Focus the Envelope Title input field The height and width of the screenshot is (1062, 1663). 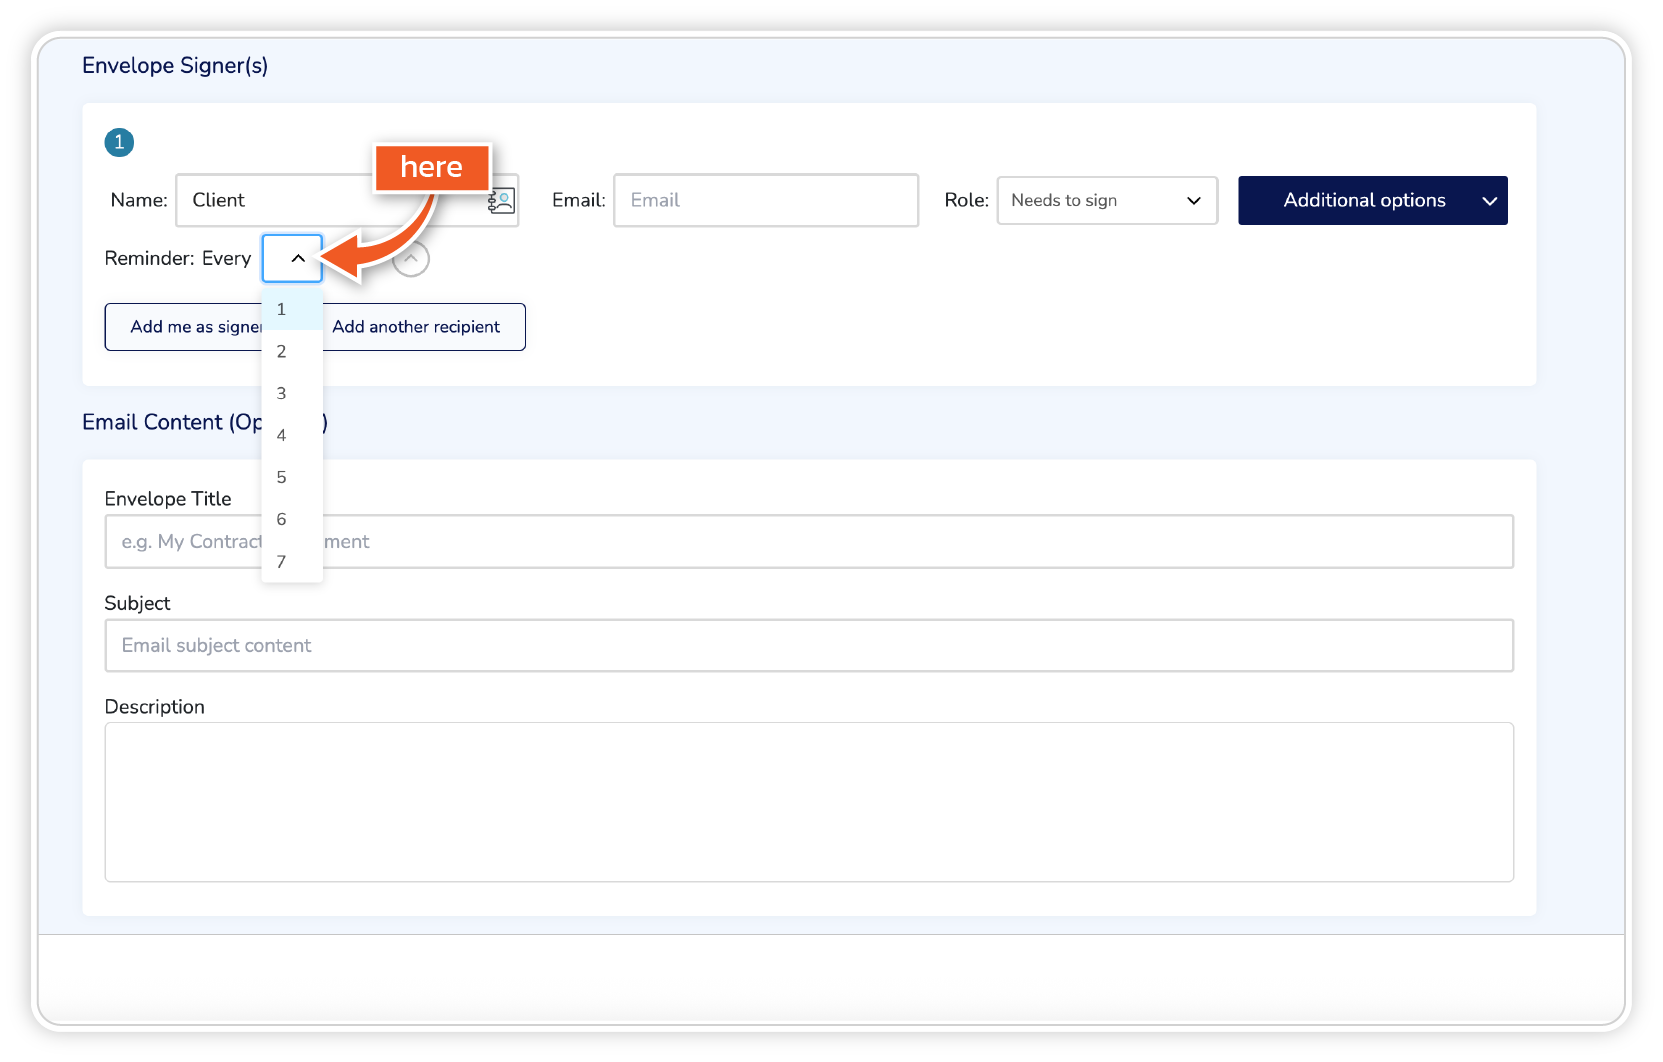click(809, 541)
